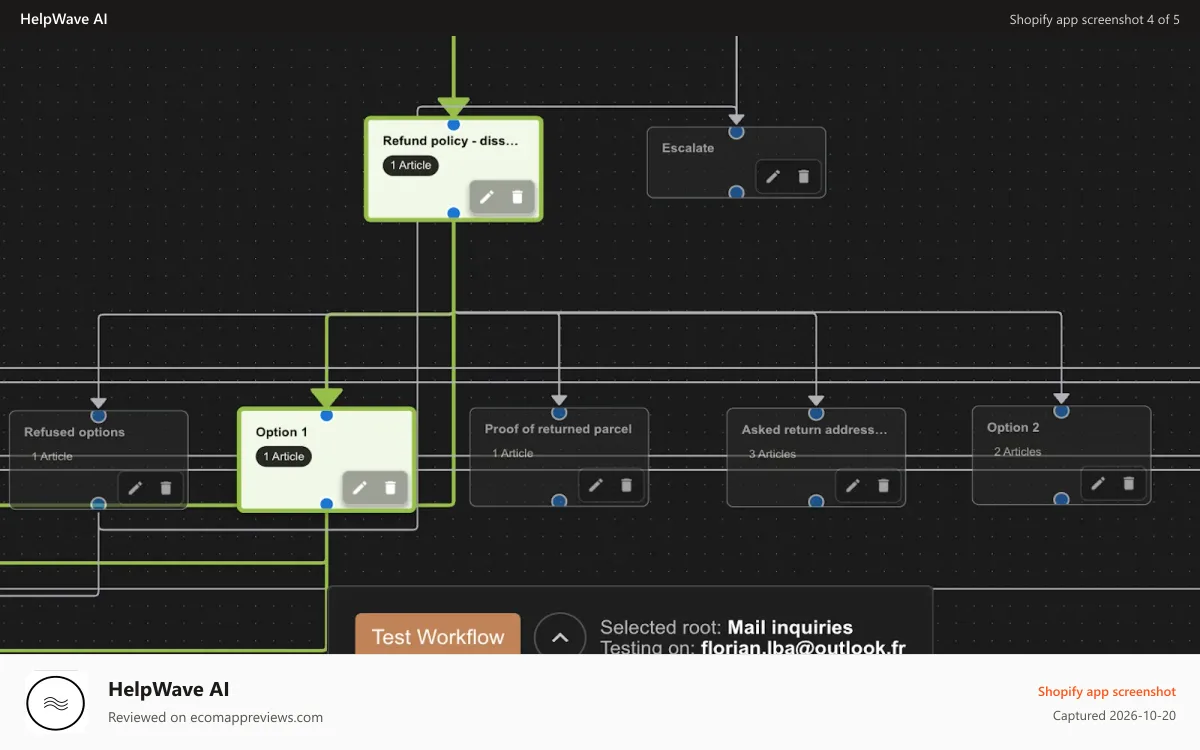Click the bottom connector dot on Option 1
The width and height of the screenshot is (1200, 750).
tap(327, 504)
